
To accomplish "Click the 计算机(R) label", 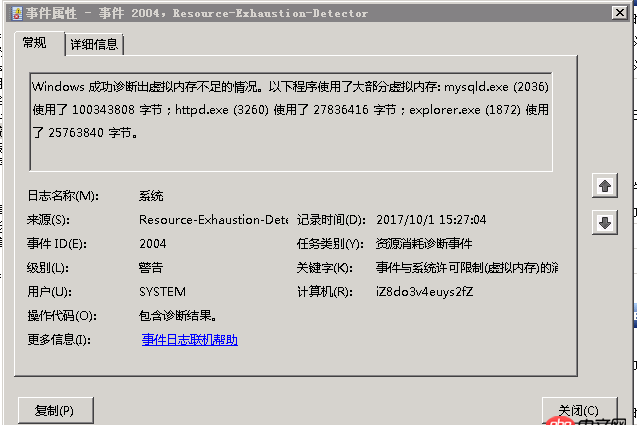I will click(x=325, y=292).
